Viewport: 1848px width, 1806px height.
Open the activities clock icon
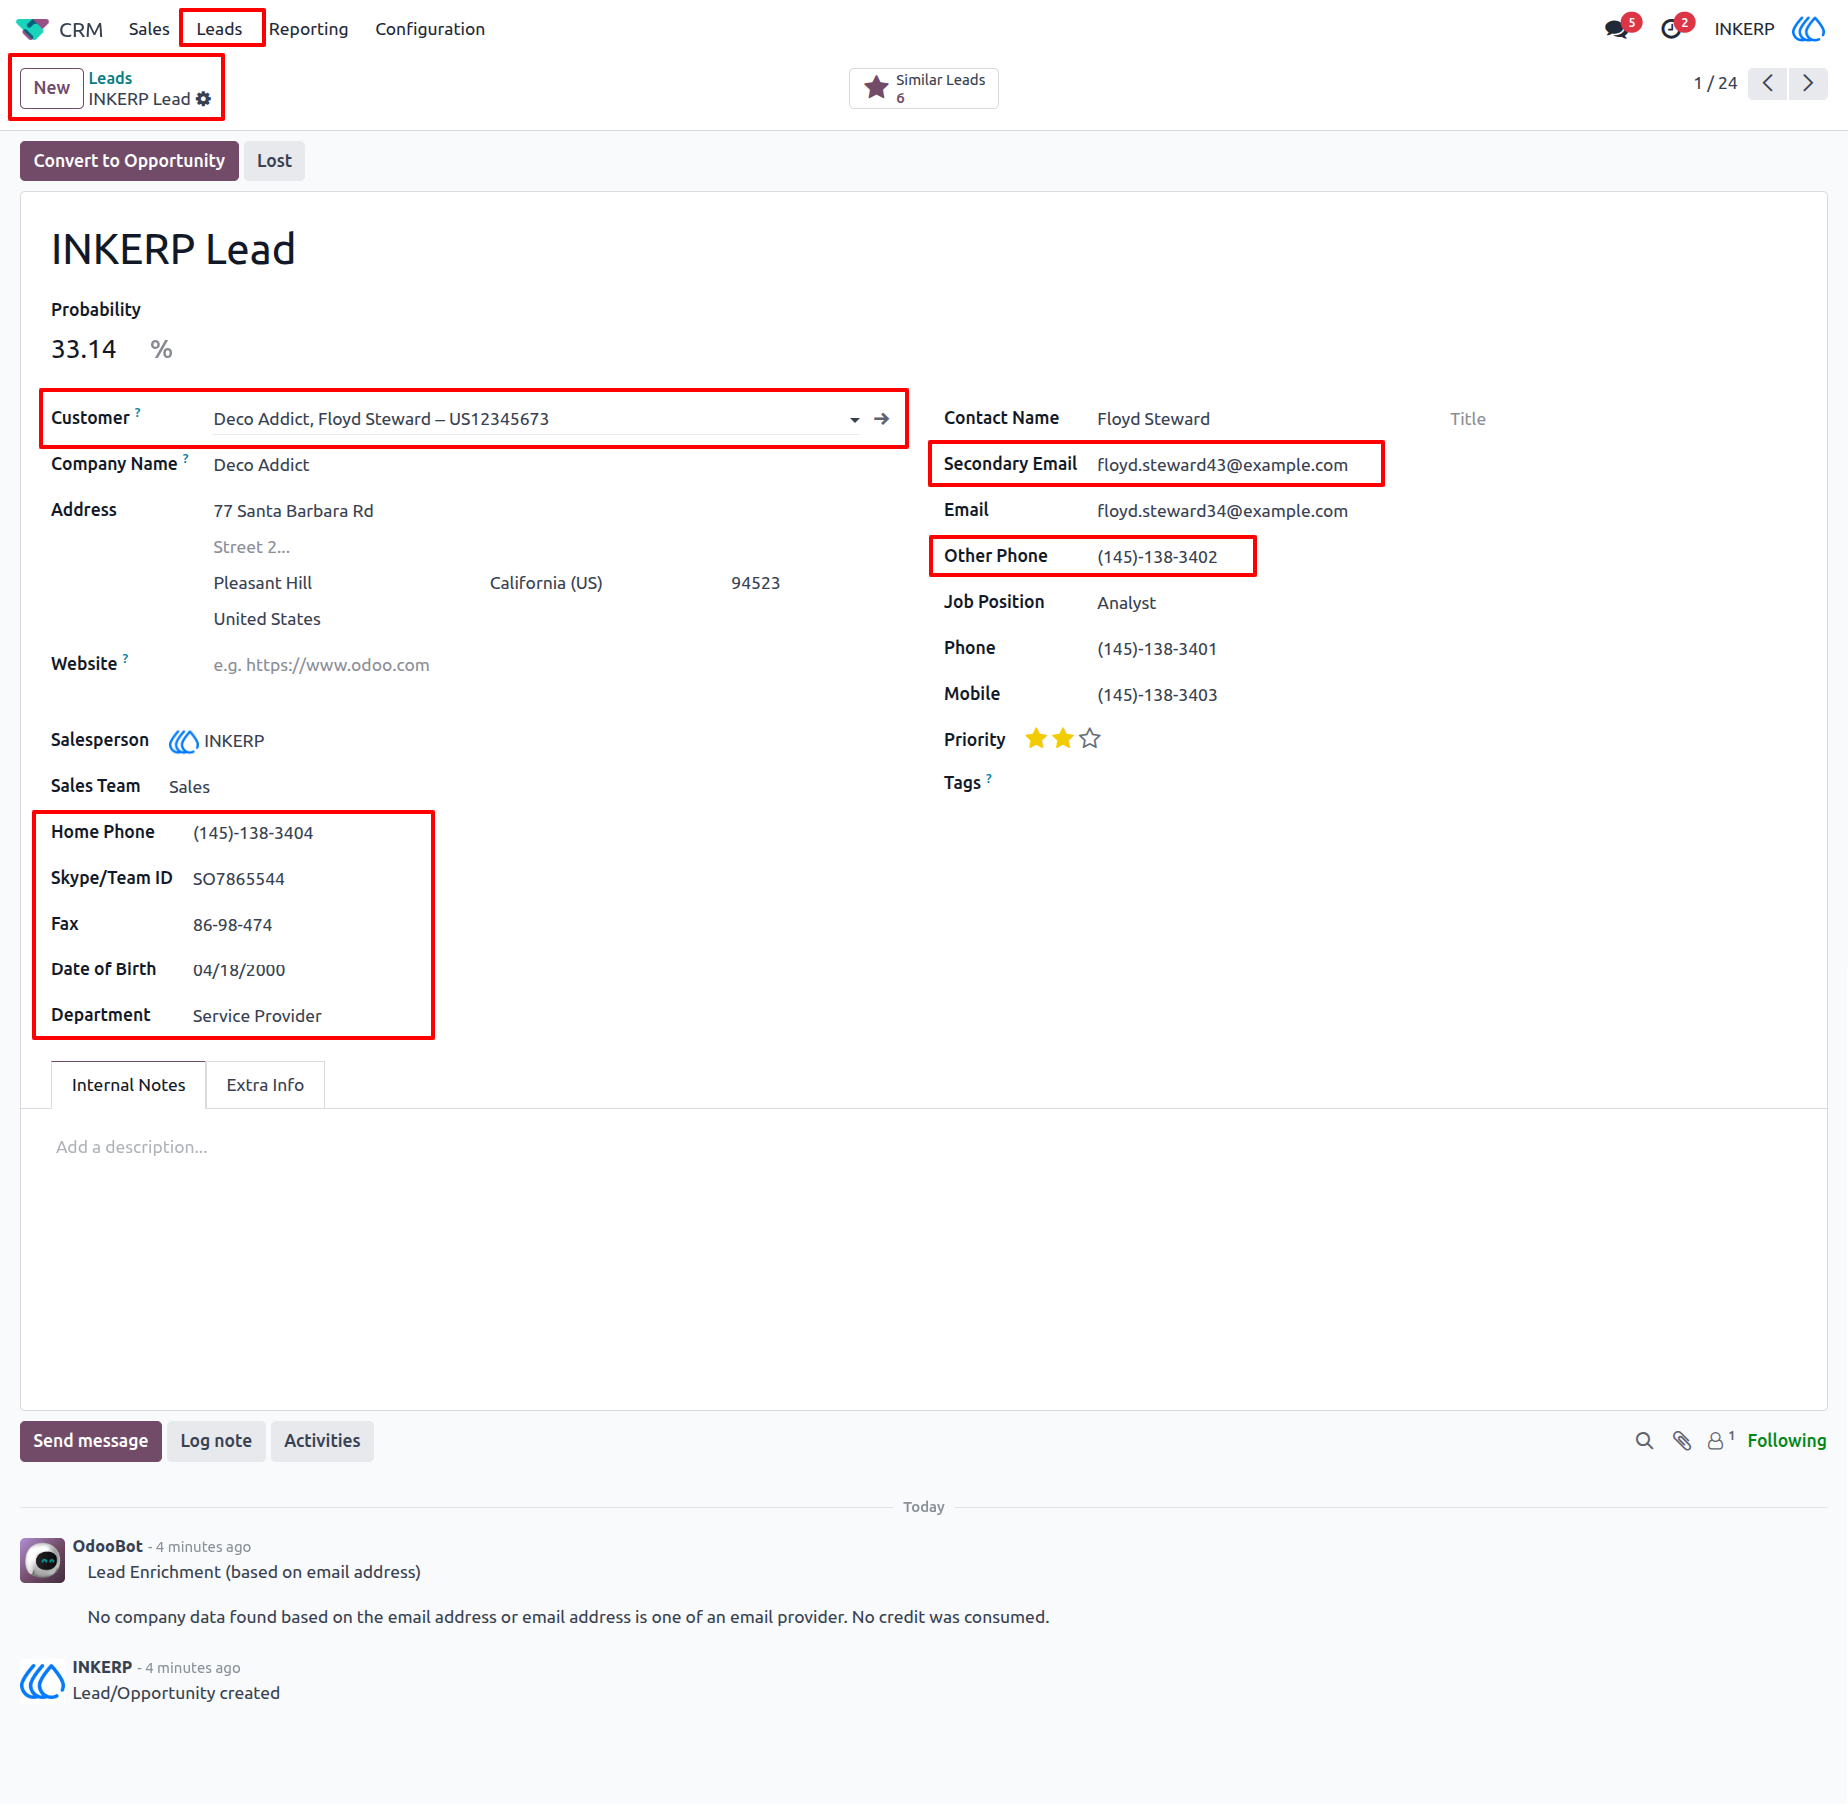1671,29
